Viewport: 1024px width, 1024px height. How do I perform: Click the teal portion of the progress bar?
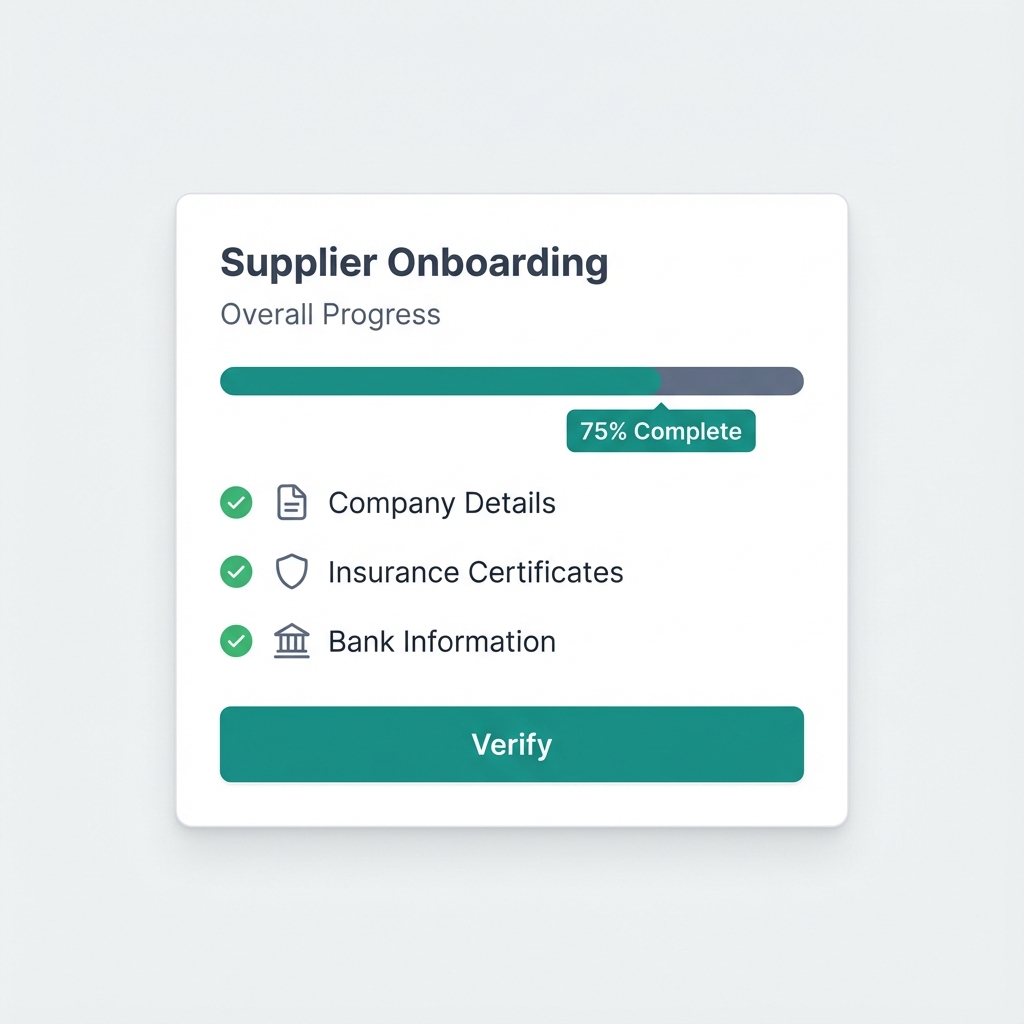440,381
